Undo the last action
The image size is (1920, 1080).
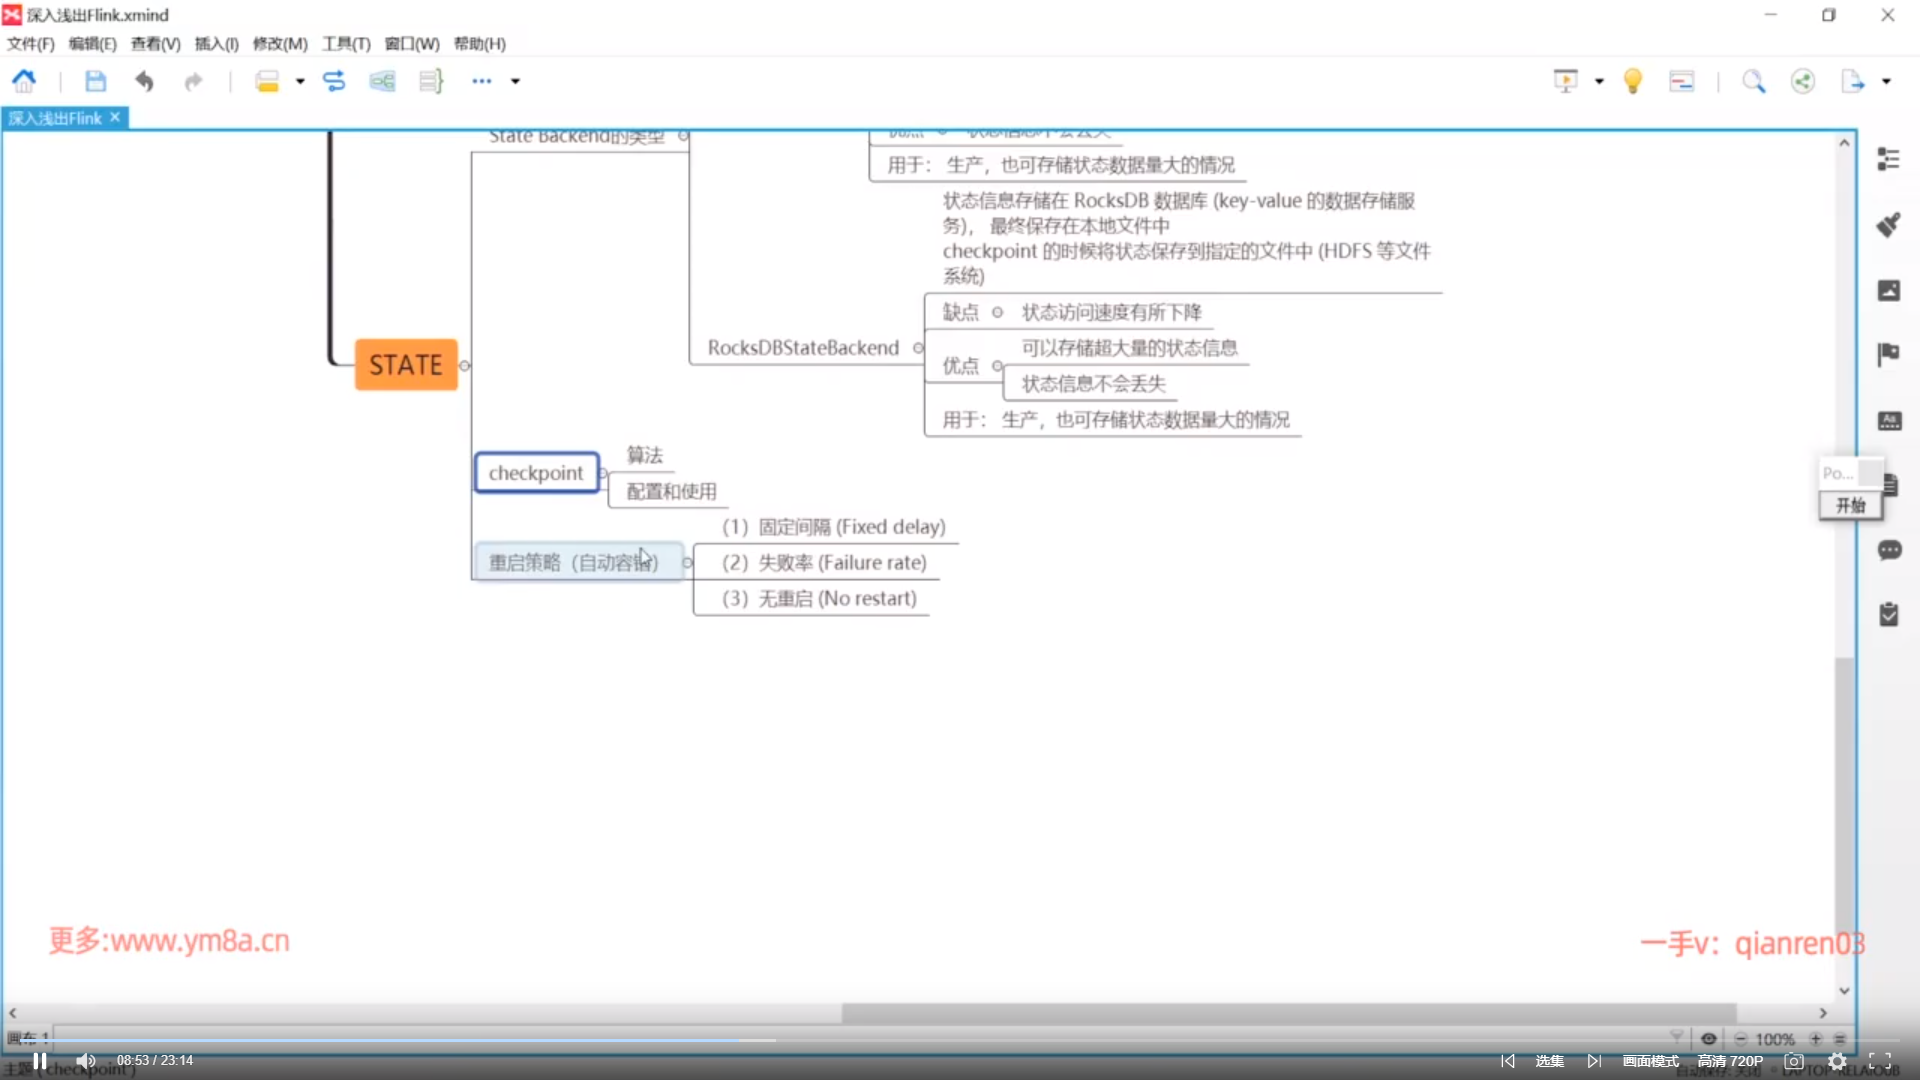click(144, 81)
